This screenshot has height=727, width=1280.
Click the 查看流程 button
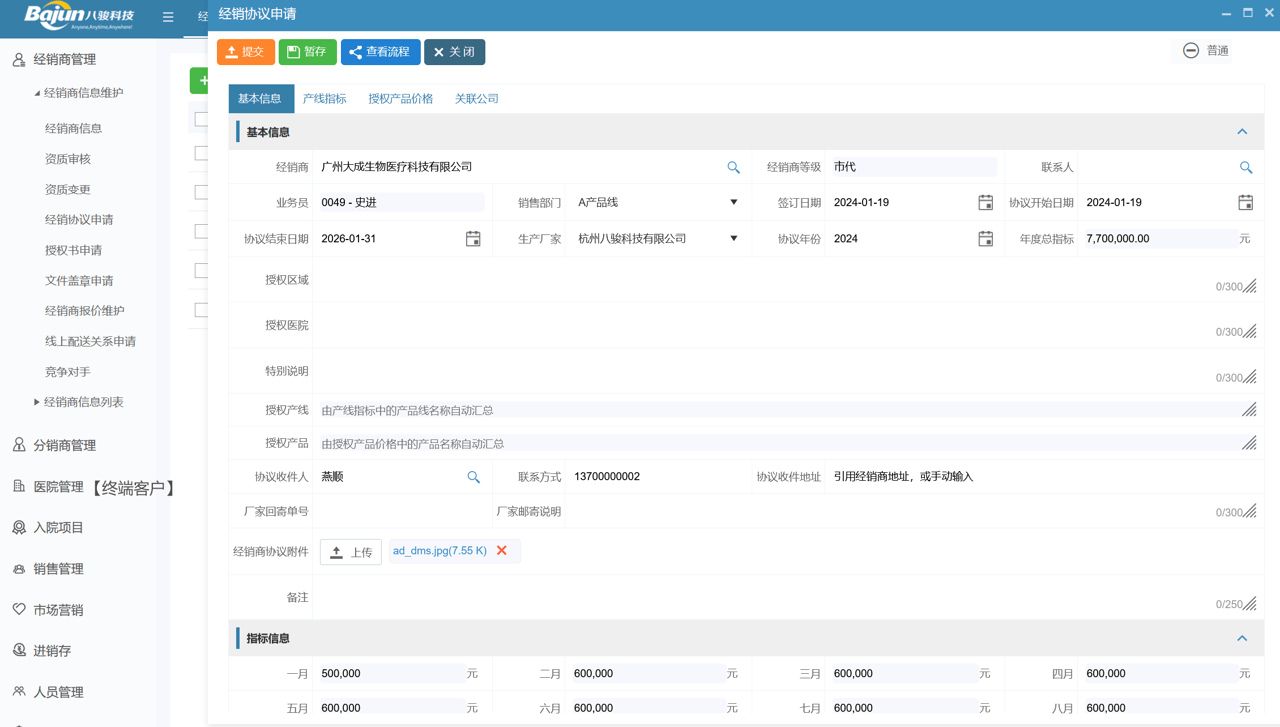click(x=380, y=52)
